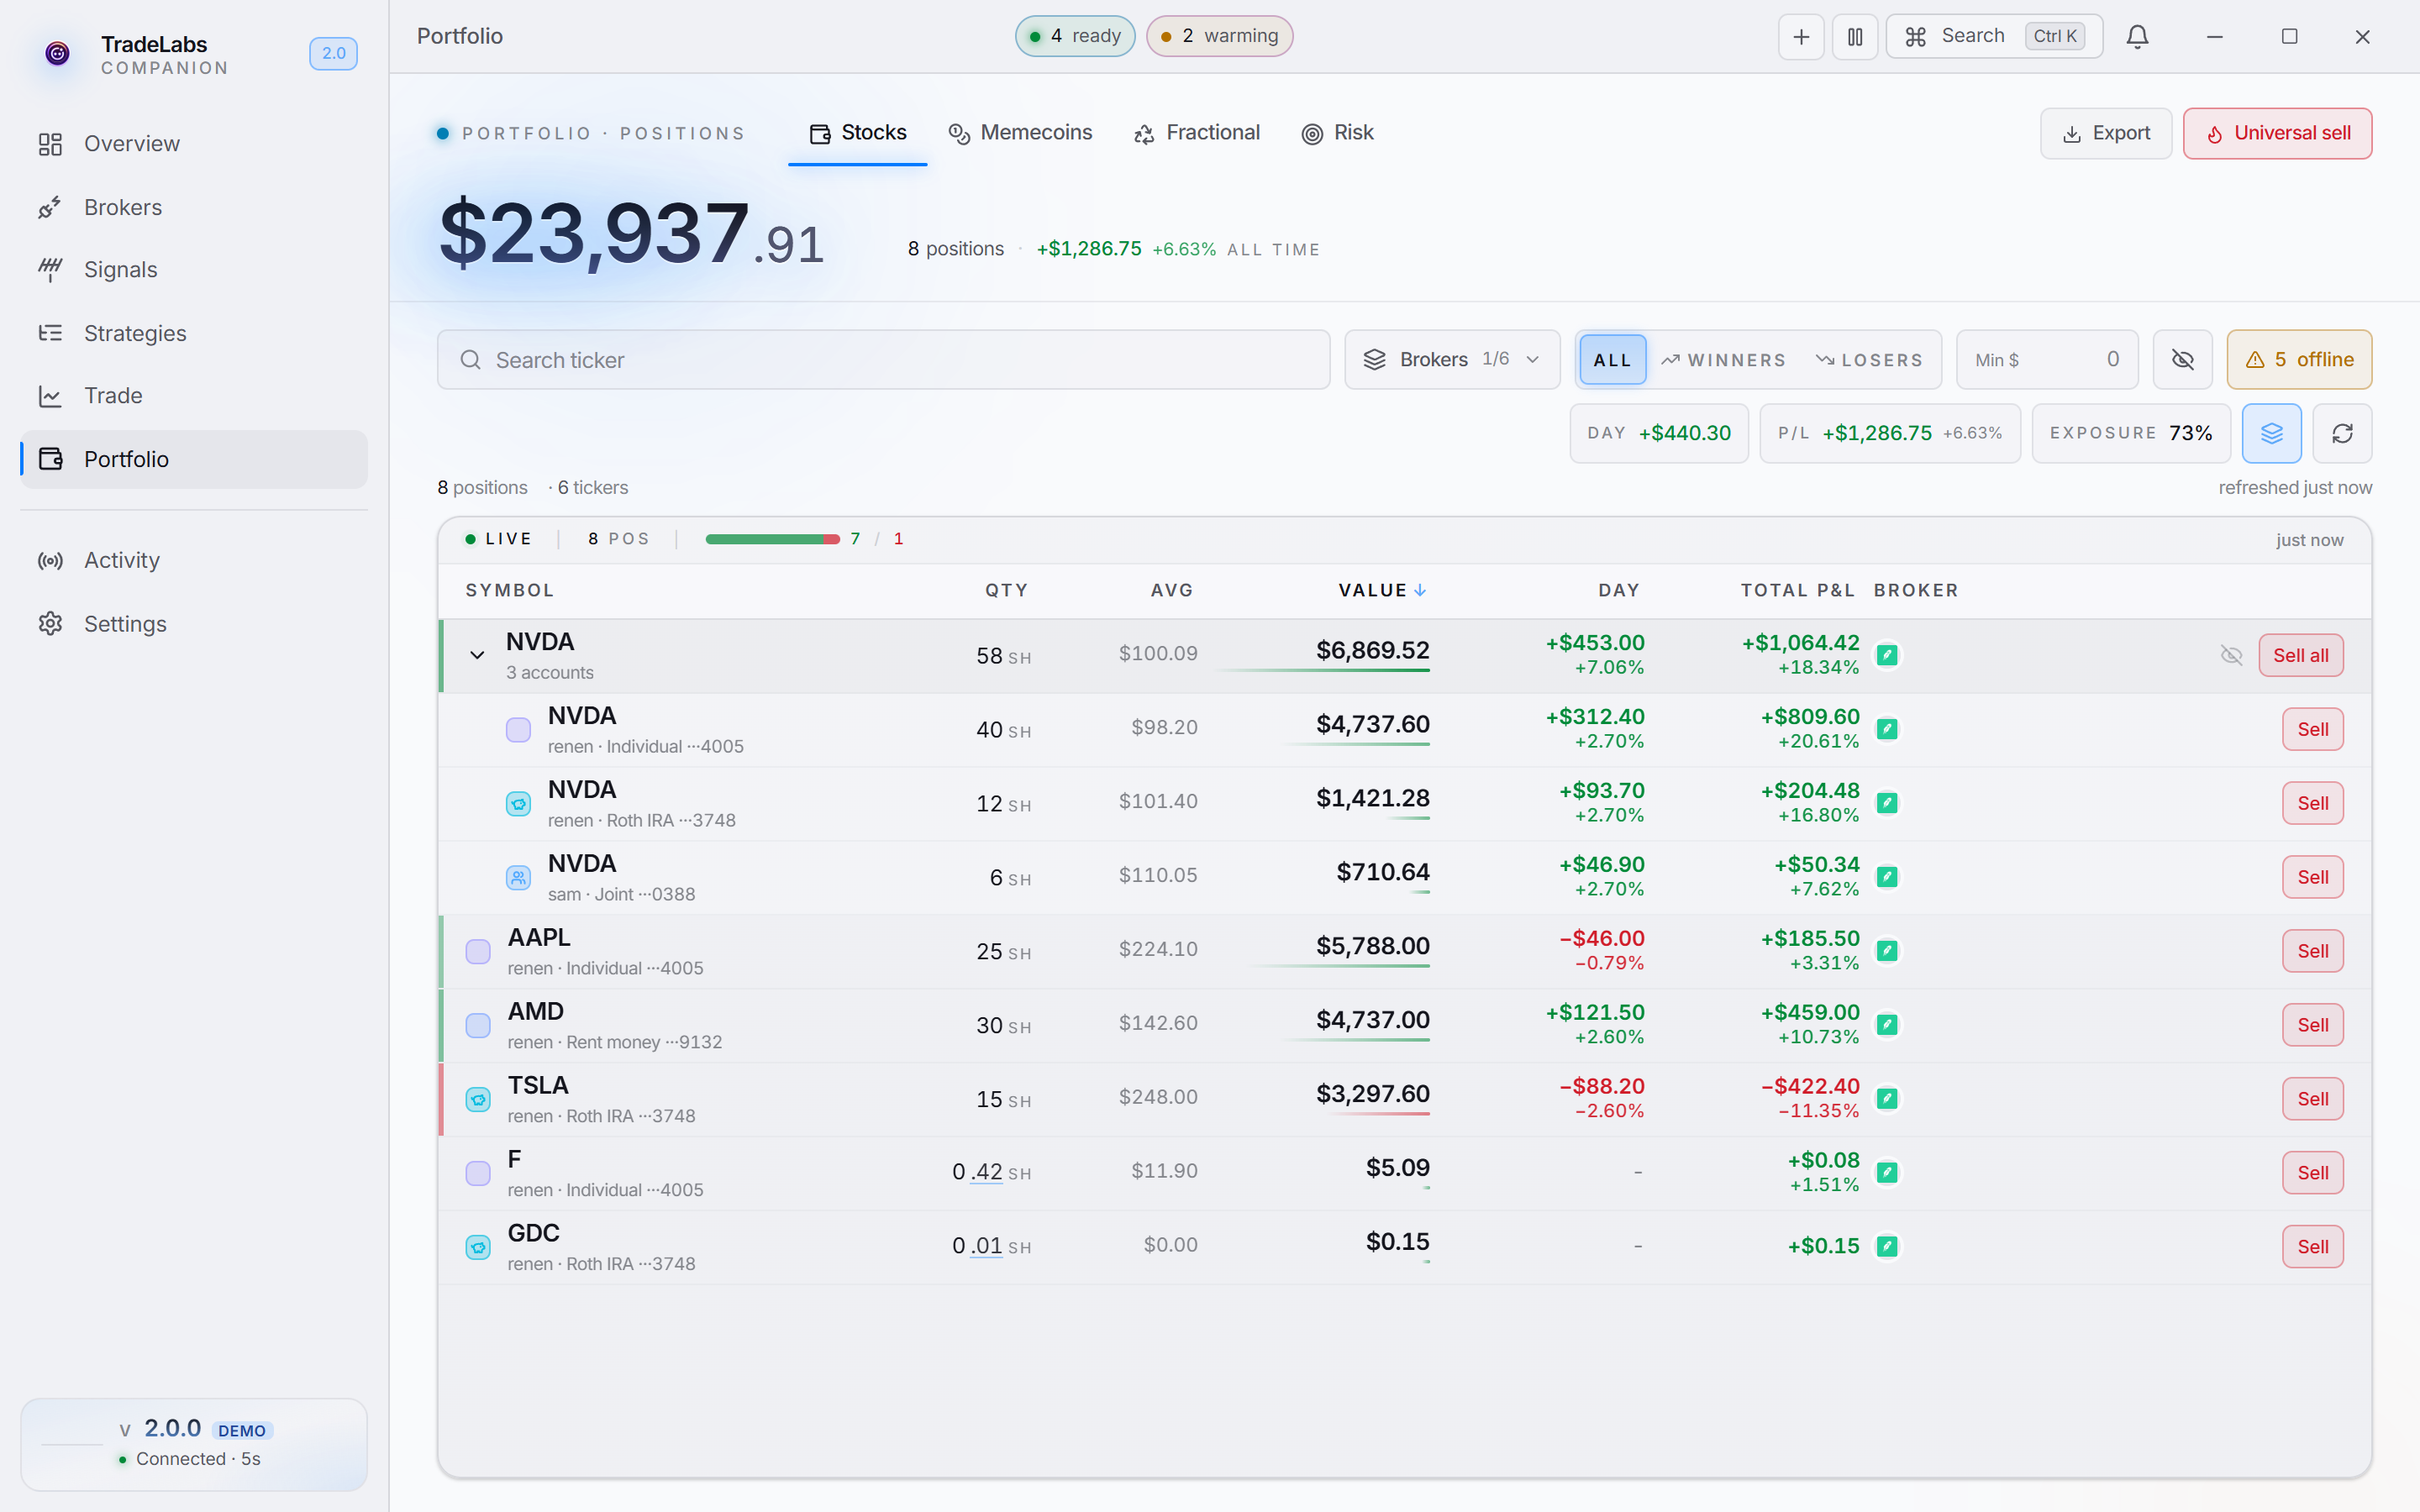
Task: Click broker badge on NVDA 4005 sub-row
Action: tap(1887, 729)
